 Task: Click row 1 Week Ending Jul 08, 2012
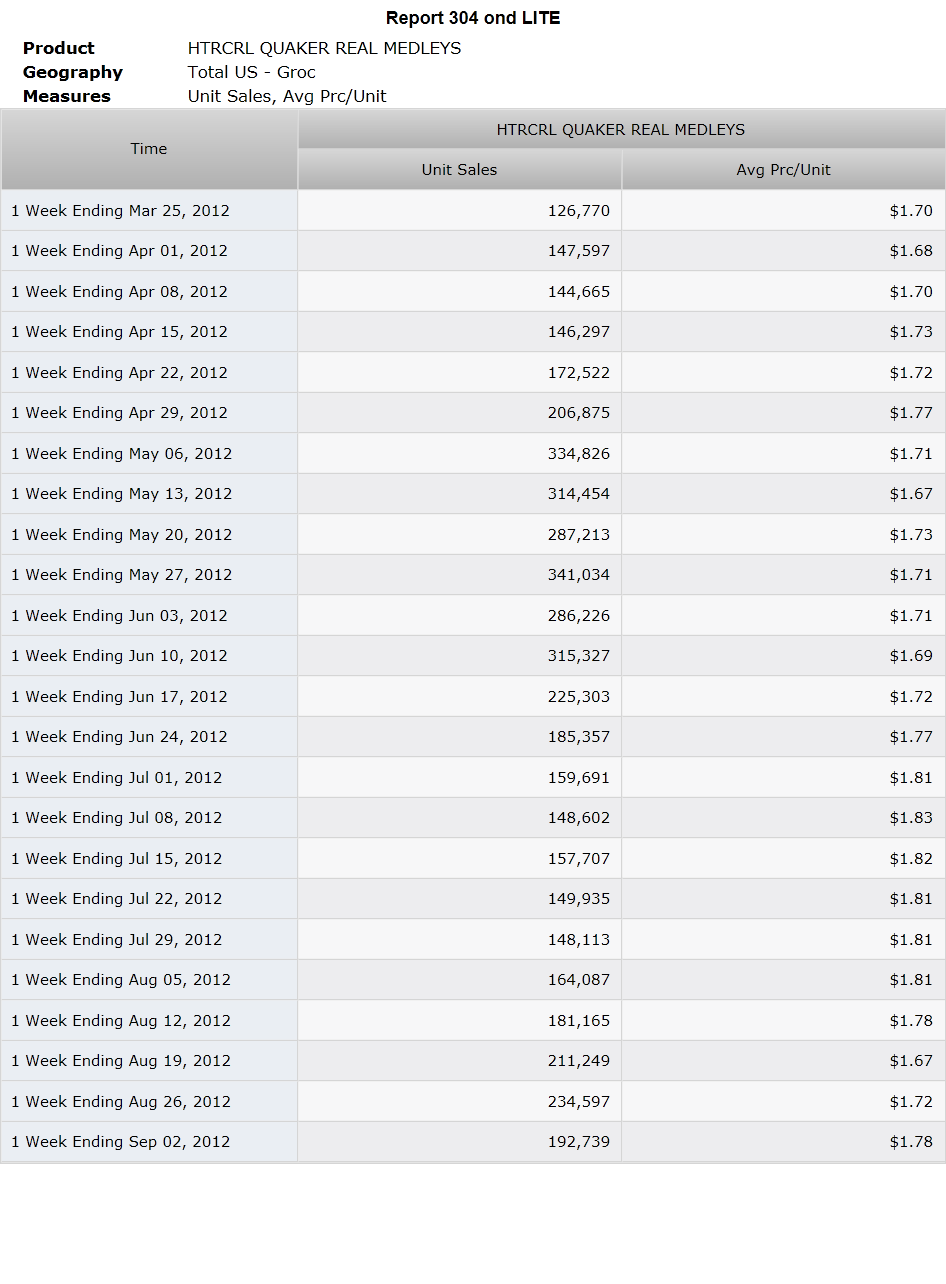tap(473, 818)
